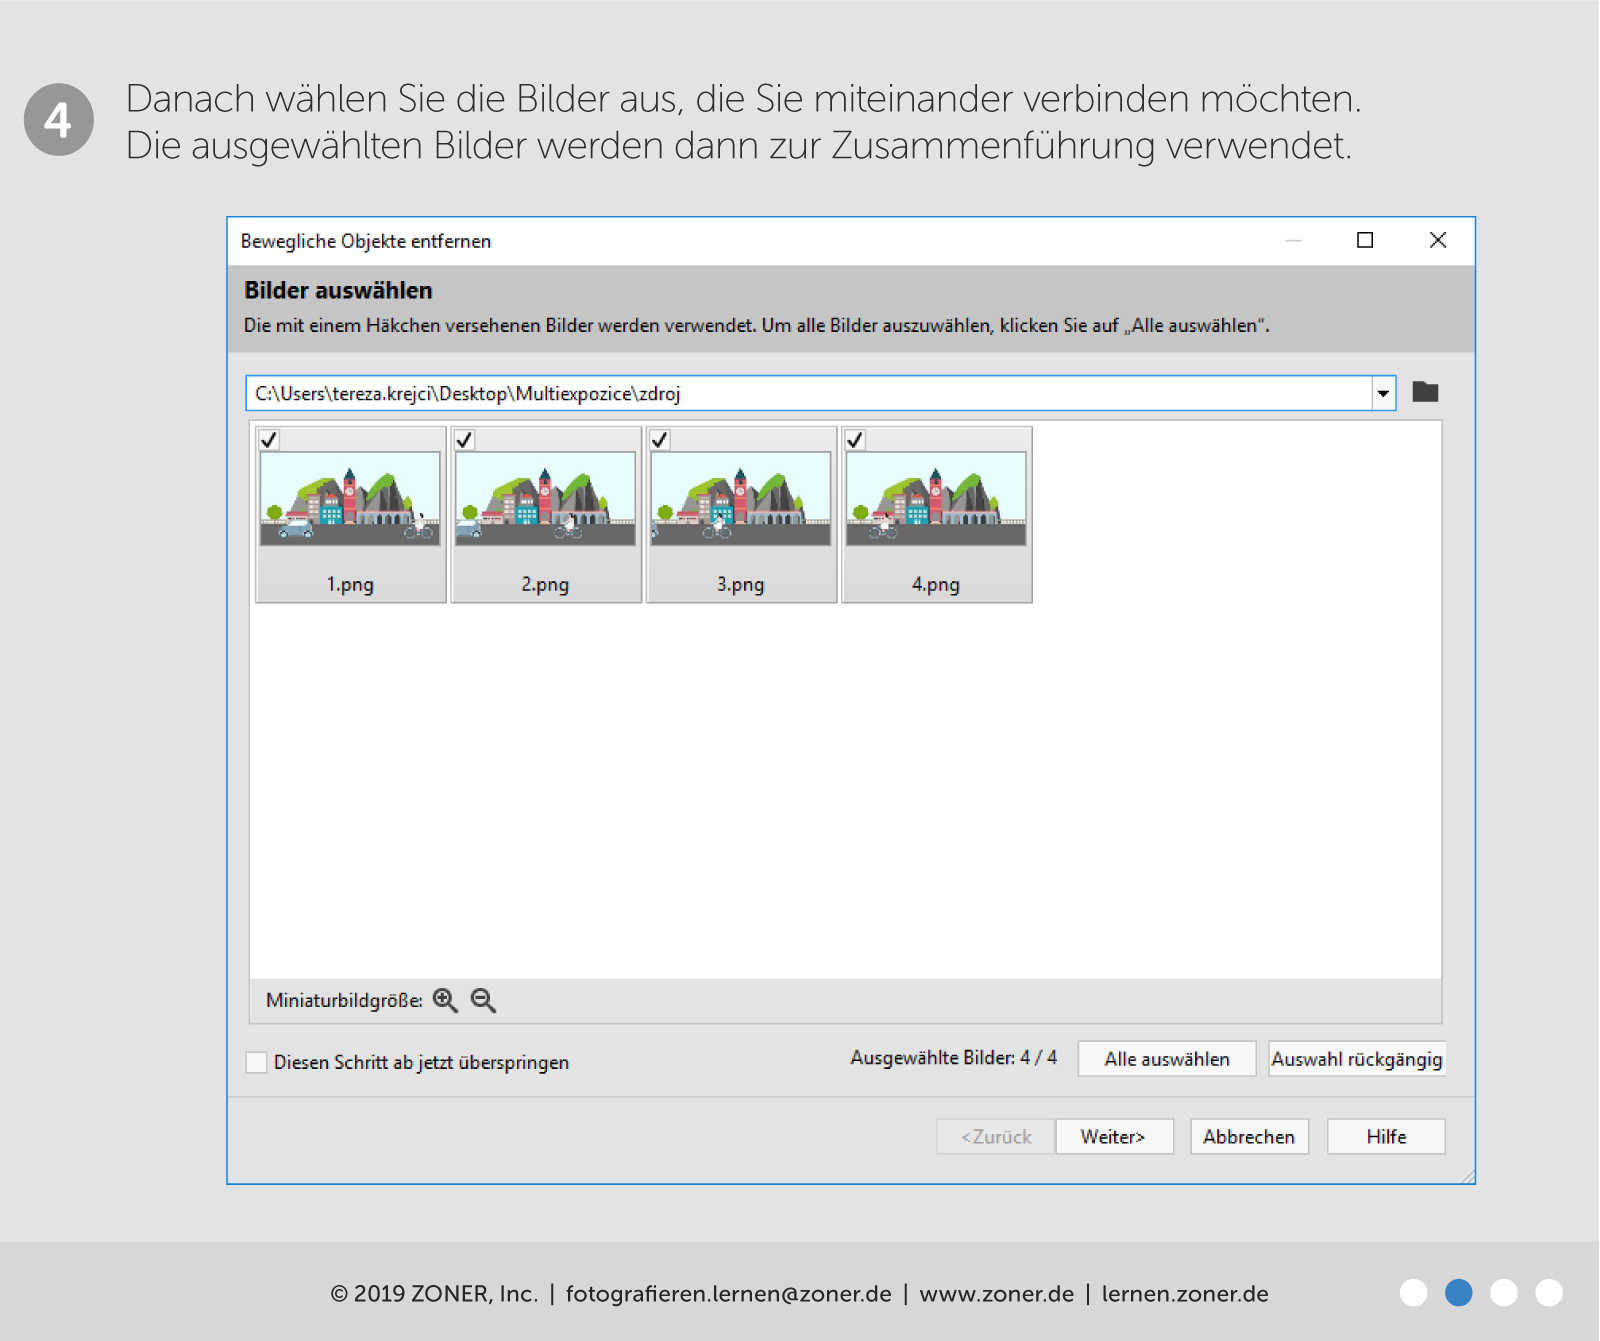Open the browse folder icon
1600x1341 pixels.
(1425, 392)
